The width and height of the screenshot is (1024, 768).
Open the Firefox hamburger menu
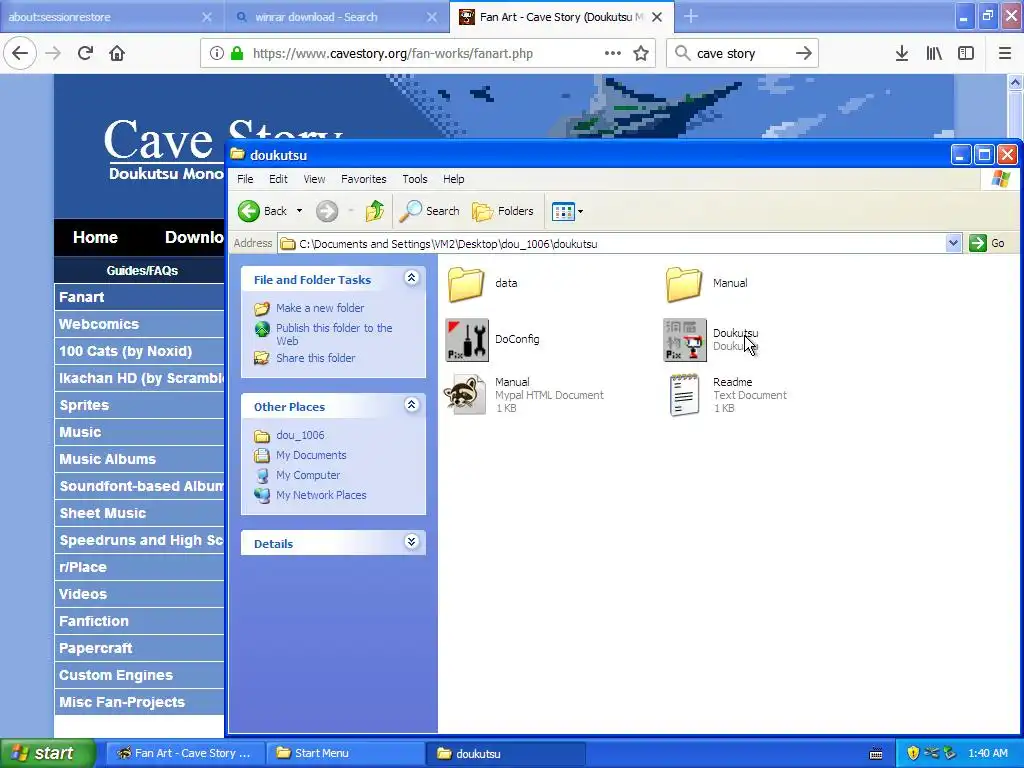coord(1004,53)
